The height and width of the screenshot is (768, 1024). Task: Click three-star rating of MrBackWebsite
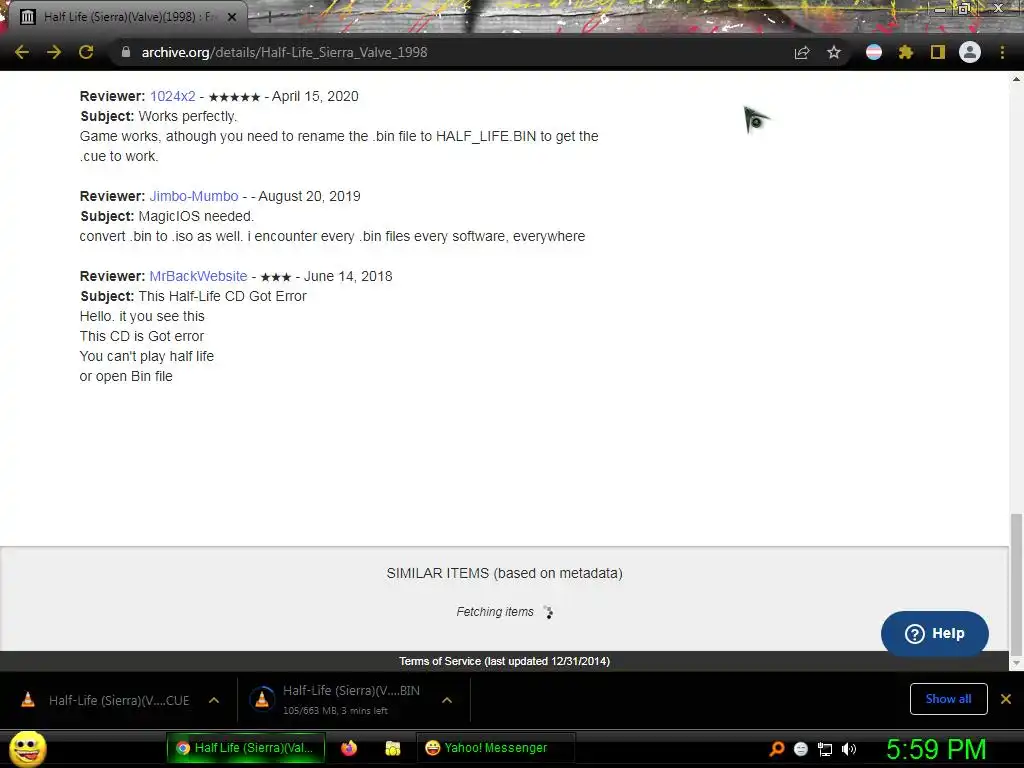(276, 277)
